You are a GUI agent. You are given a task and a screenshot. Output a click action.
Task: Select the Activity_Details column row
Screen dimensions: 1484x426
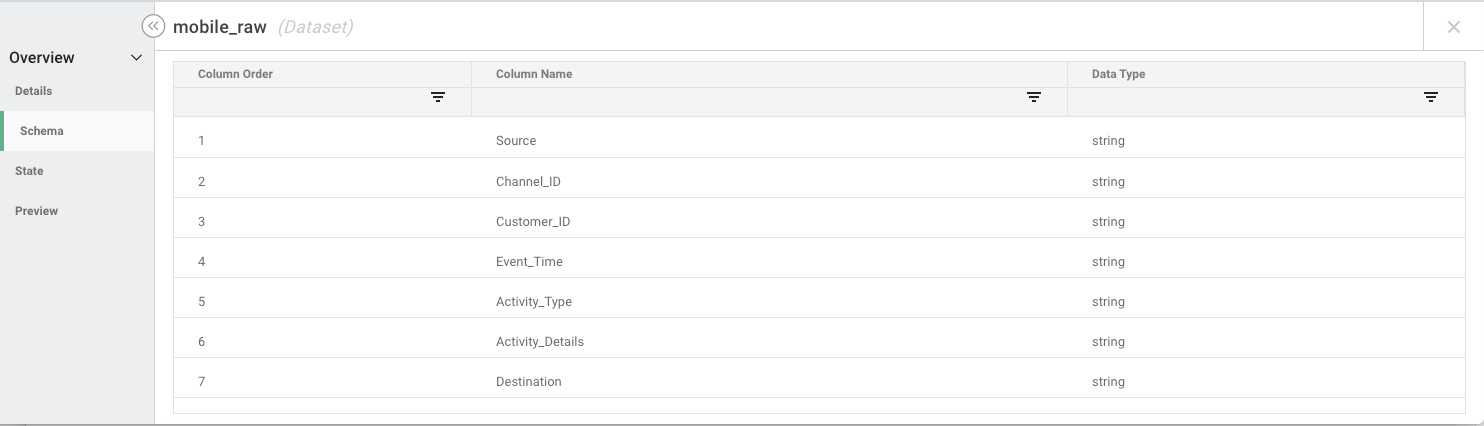coord(540,342)
